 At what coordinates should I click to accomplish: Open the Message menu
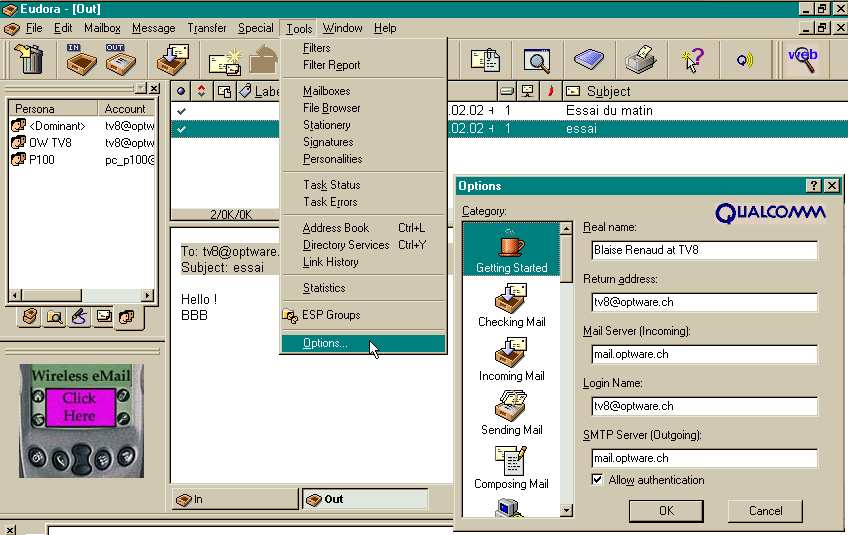[154, 28]
